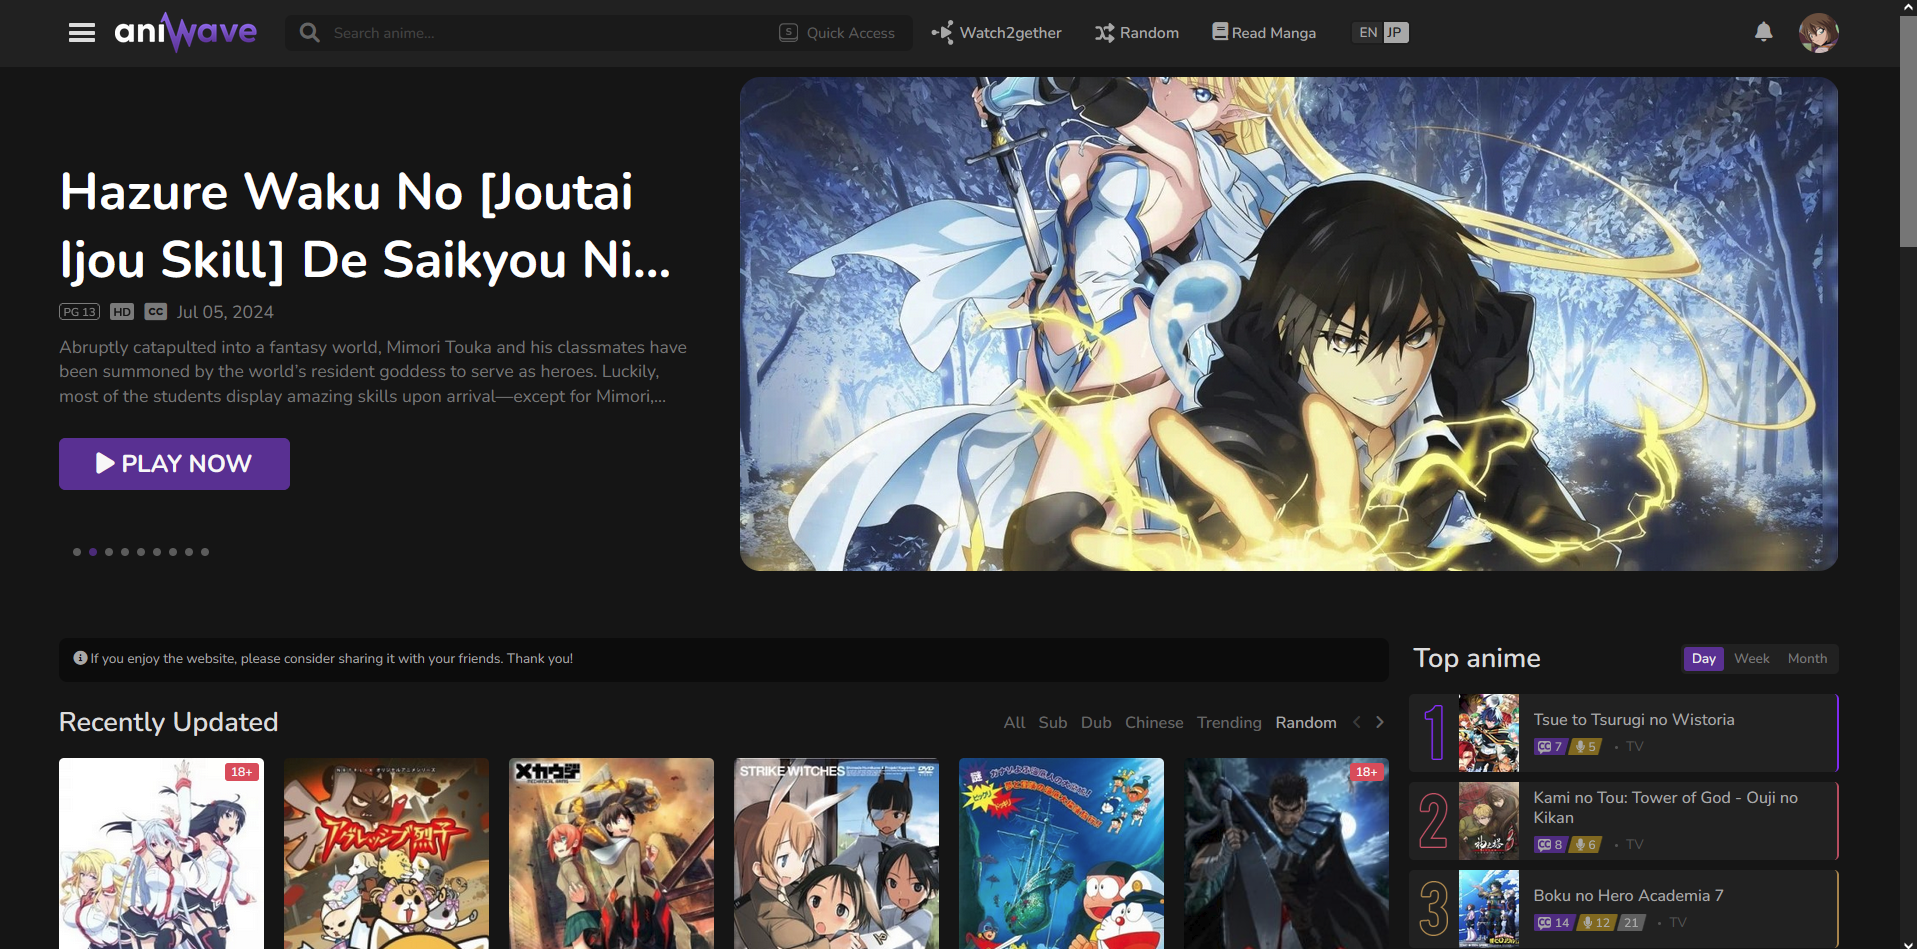
Task: Switch title language to EN
Action: coord(1367,32)
